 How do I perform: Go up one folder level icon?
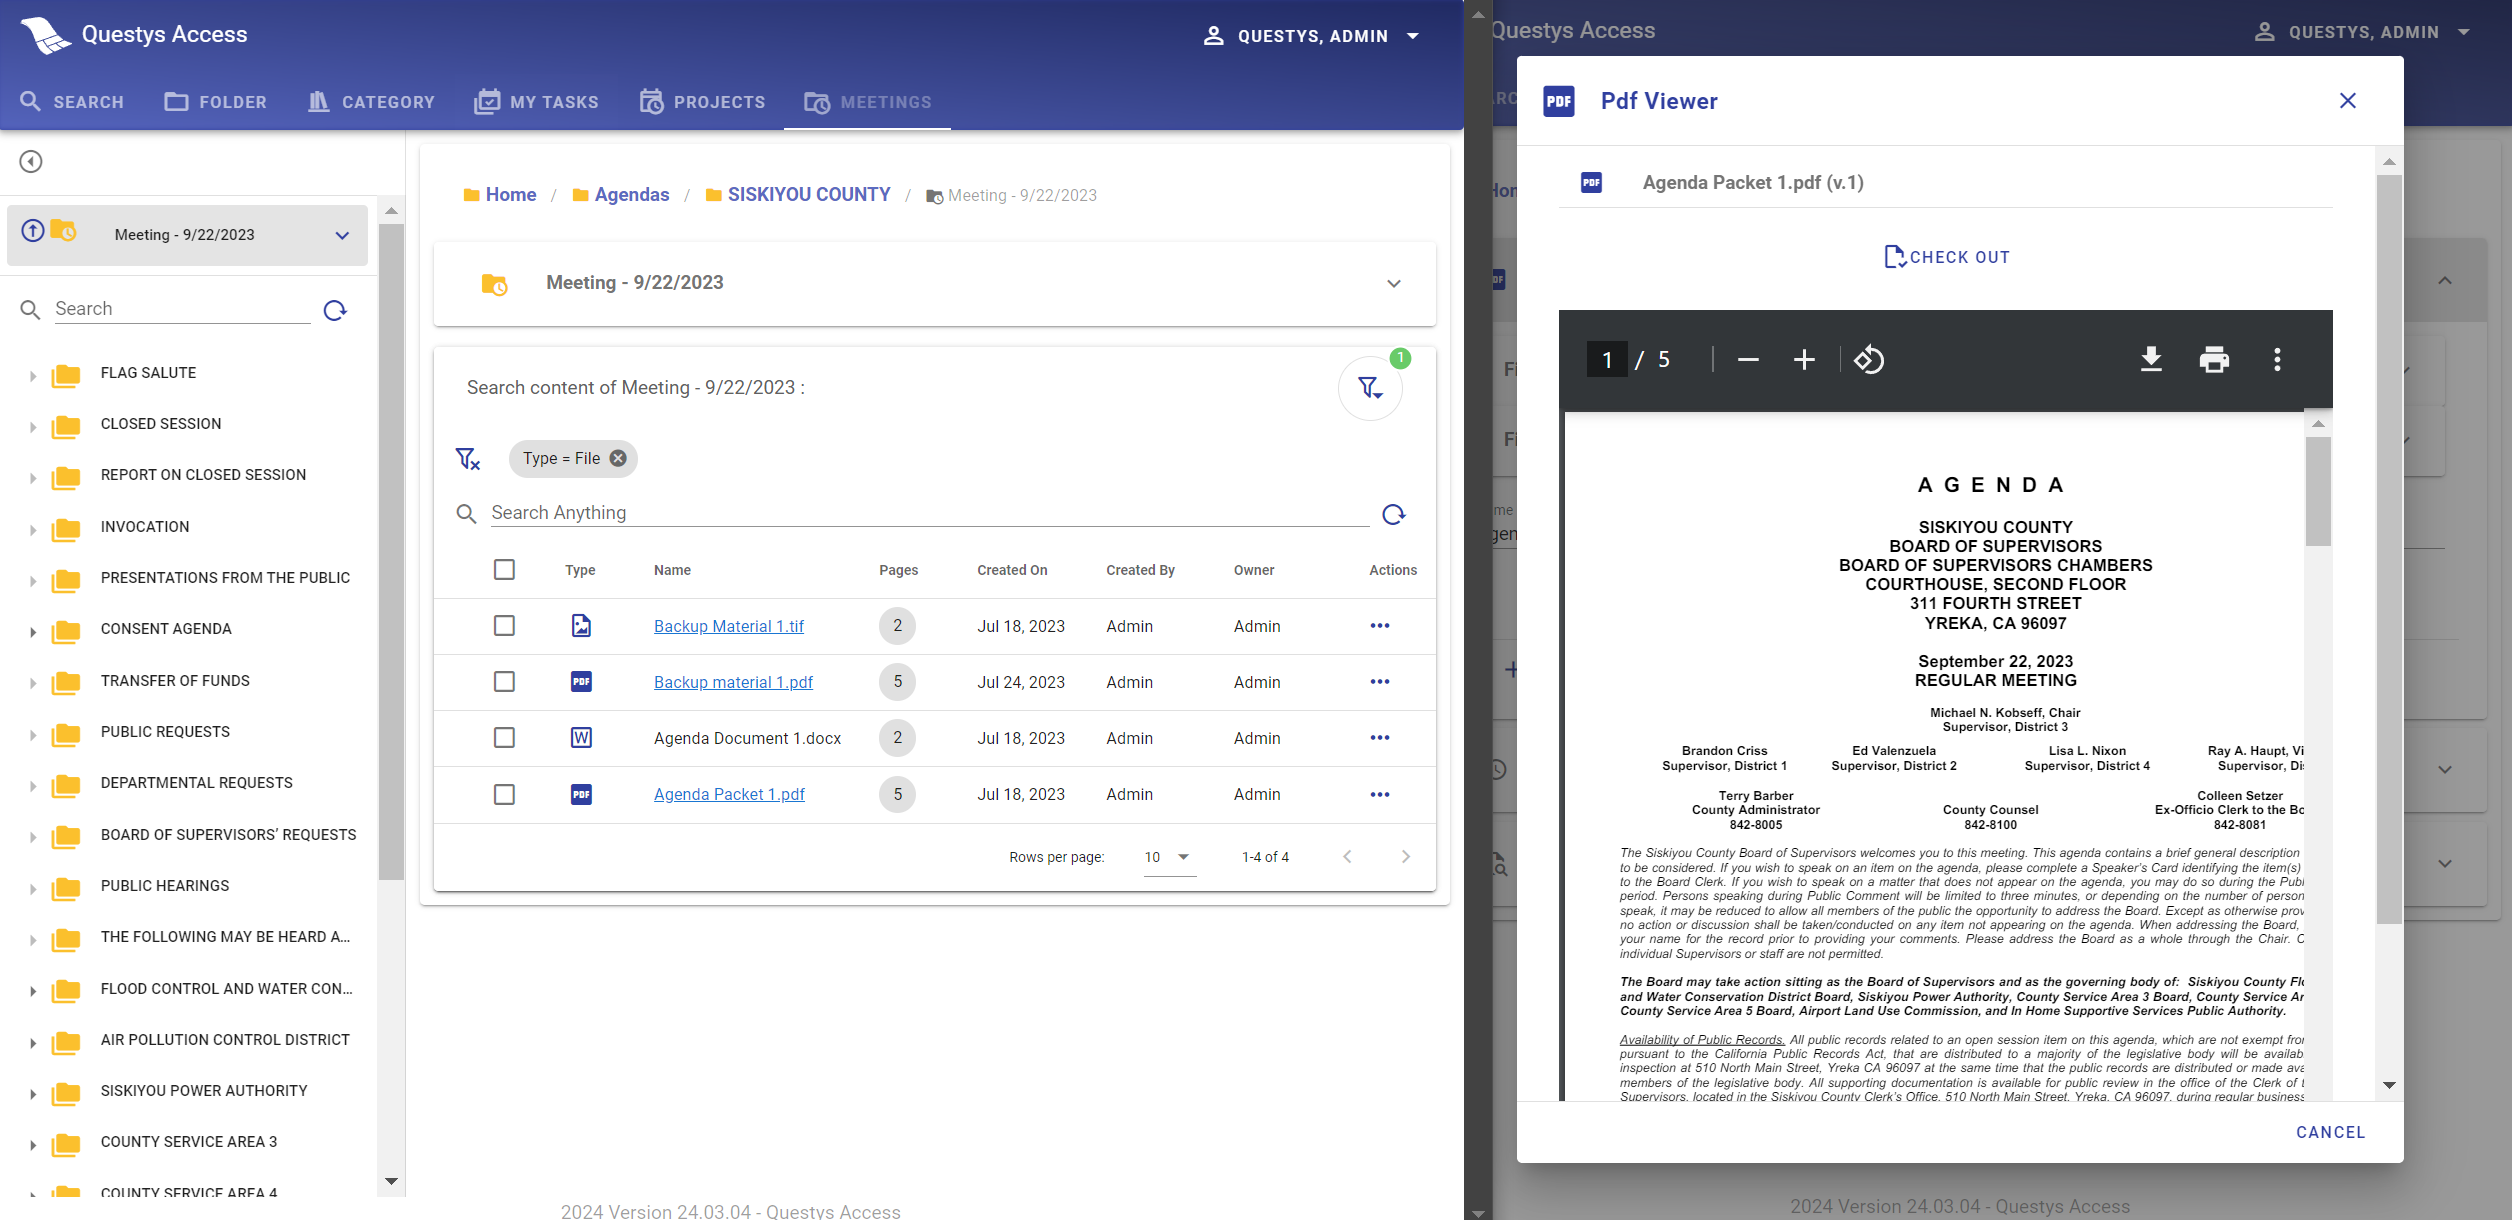tap(33, 231)
